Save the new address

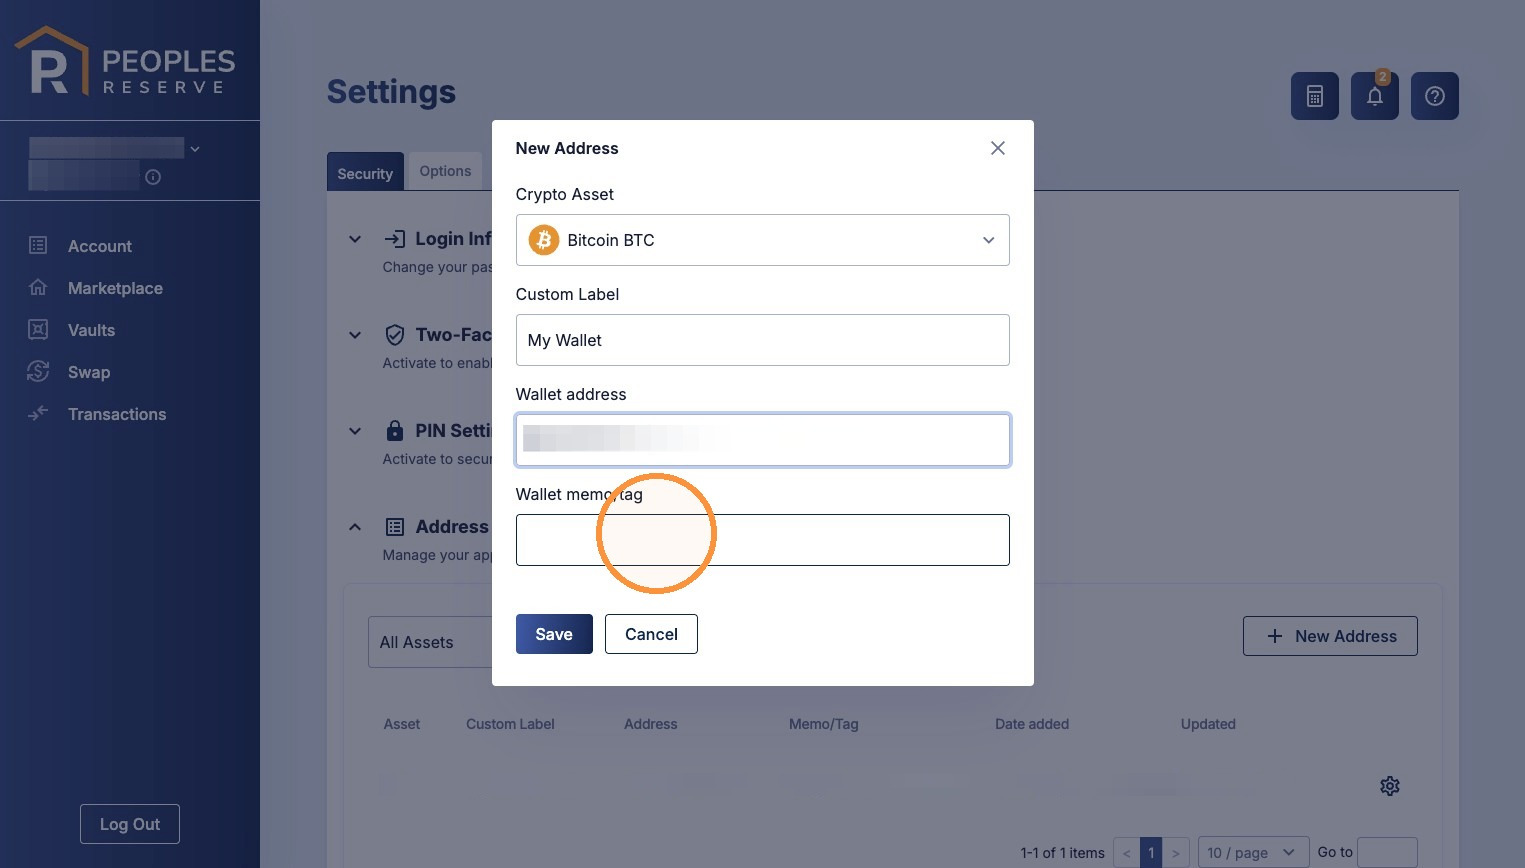click(554, 634)
